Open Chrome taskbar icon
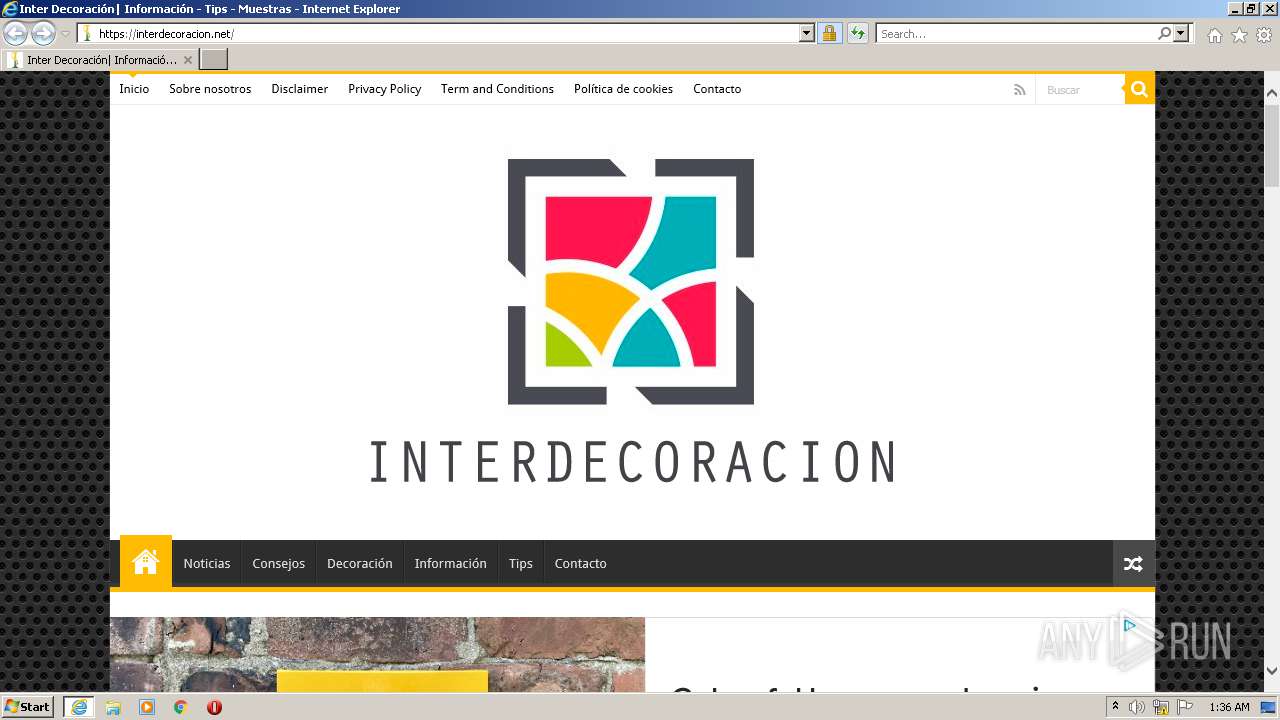 click(181, 707)
